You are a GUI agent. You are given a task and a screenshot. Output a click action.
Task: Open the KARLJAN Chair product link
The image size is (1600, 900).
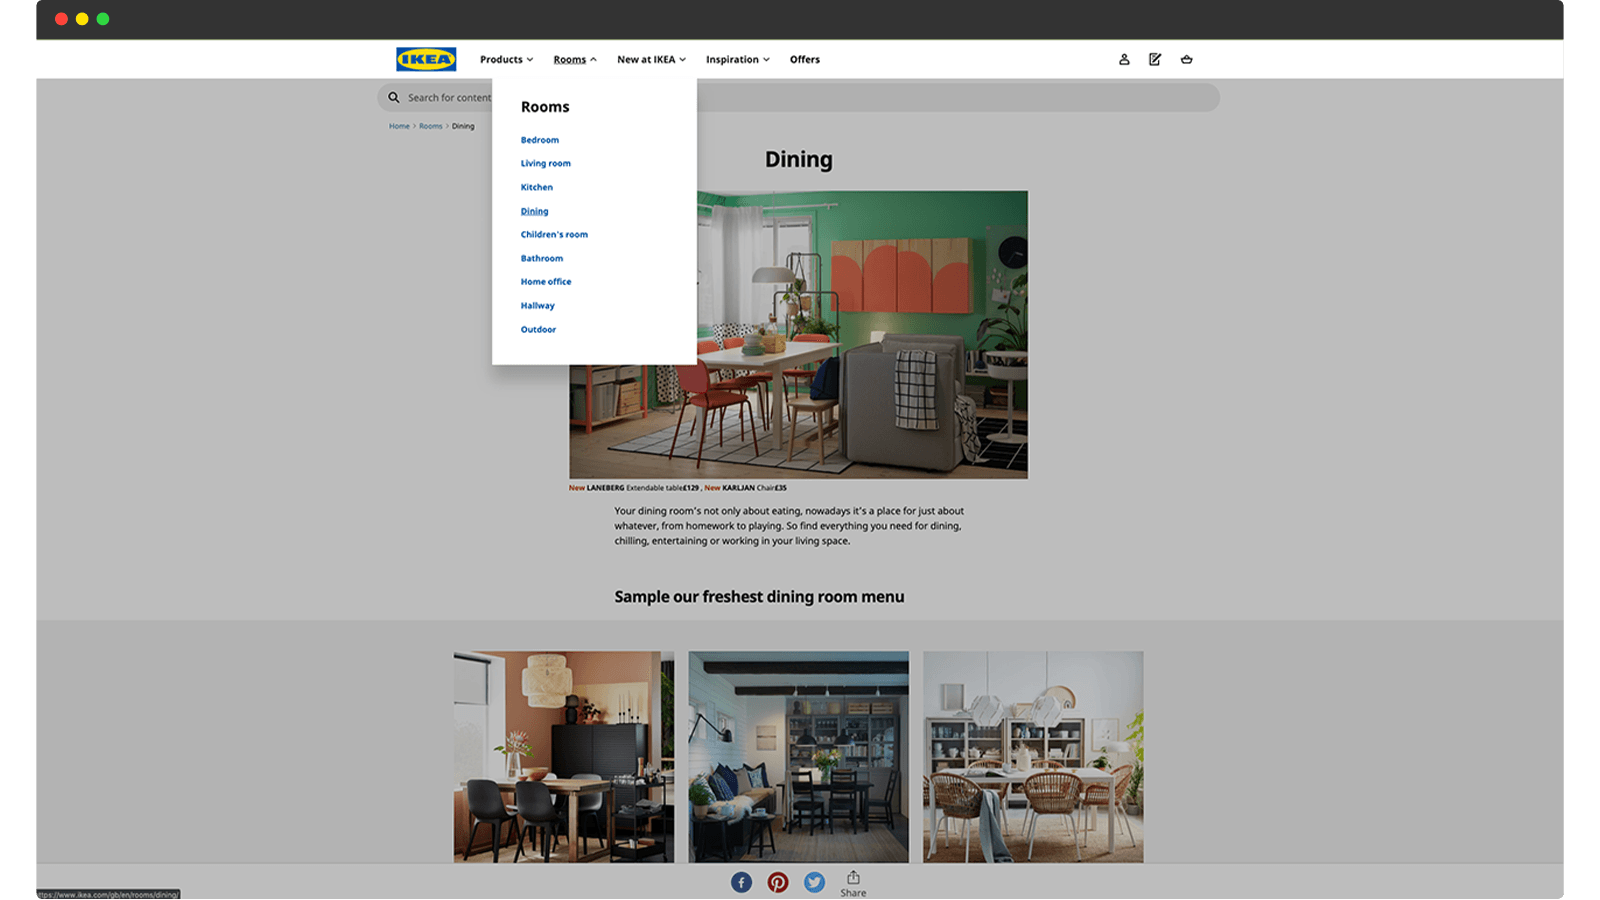point(748,488)
